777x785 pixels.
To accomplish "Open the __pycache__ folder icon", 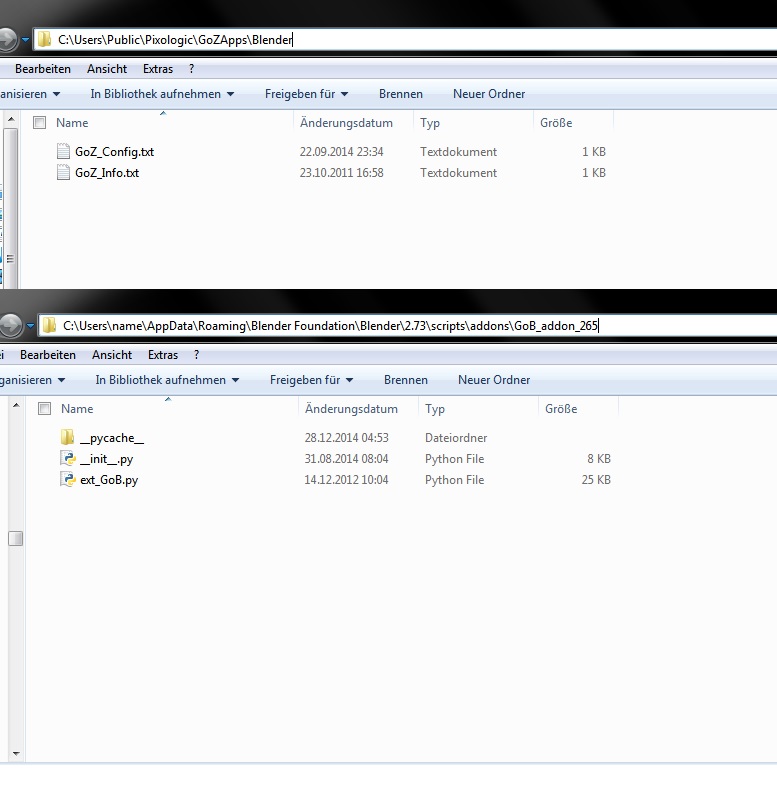I will [67, 438].
